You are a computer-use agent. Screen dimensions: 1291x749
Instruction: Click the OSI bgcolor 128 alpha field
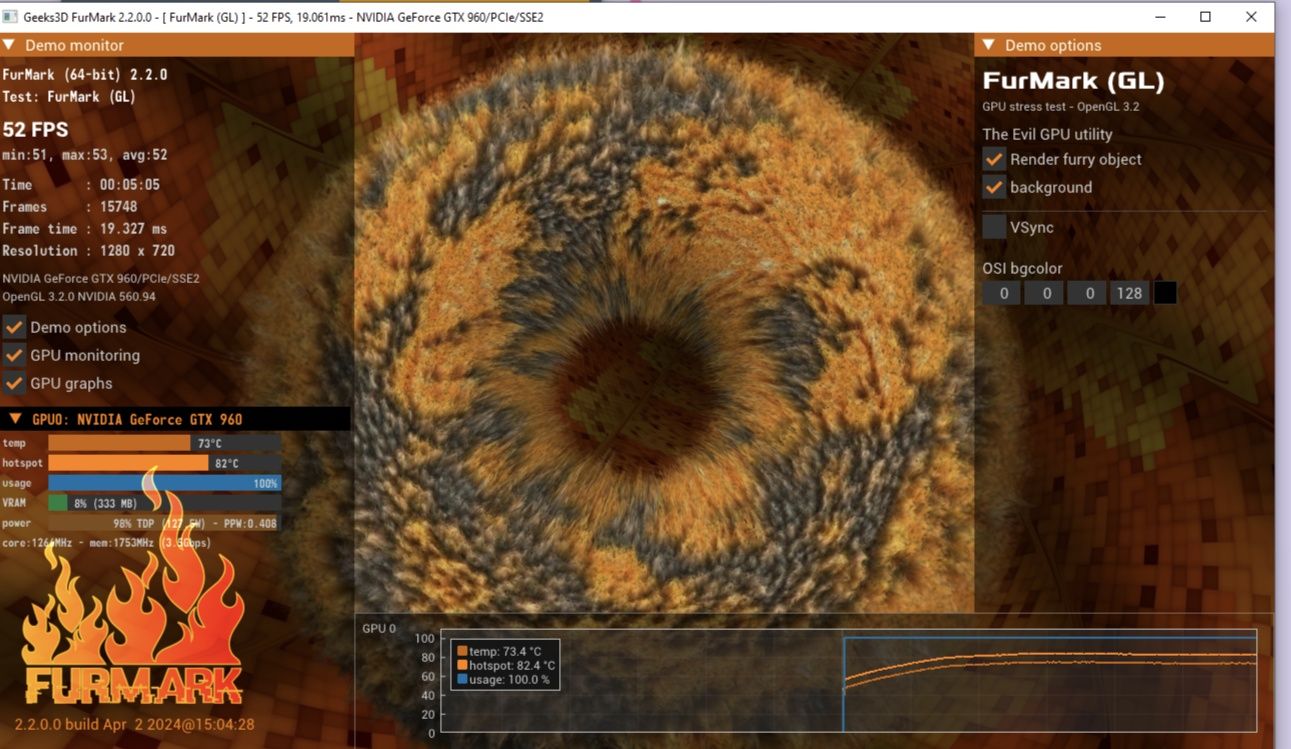pyautogui.click(x=1129, y=293)
